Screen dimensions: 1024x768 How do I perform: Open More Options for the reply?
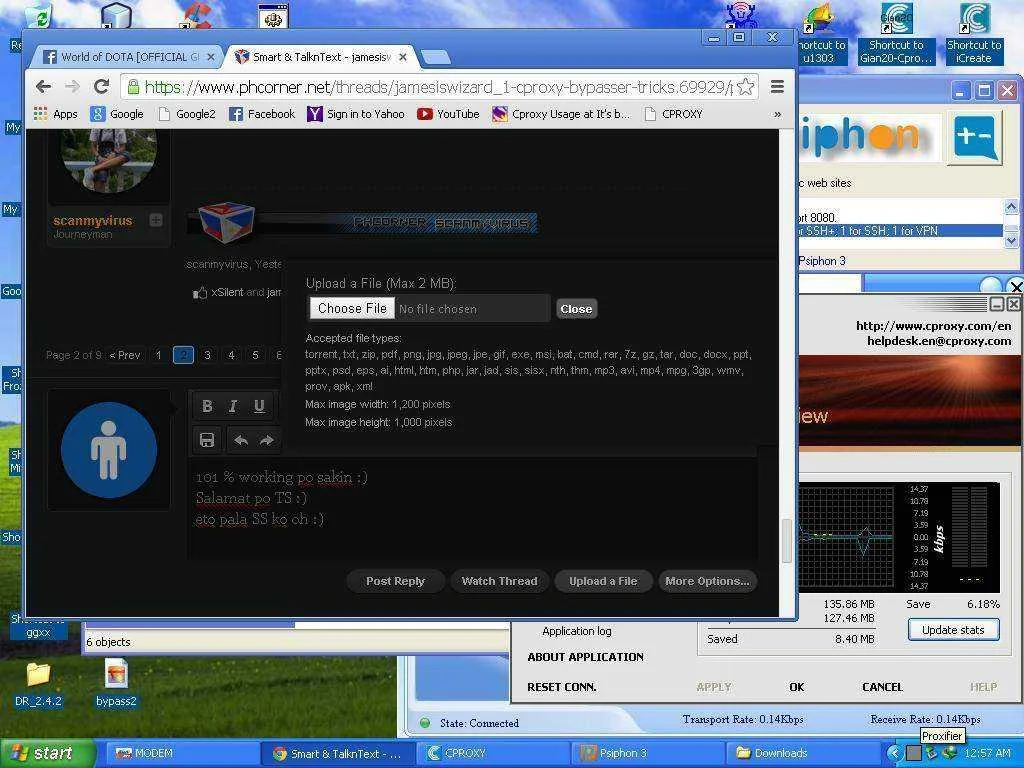(707, 581)
